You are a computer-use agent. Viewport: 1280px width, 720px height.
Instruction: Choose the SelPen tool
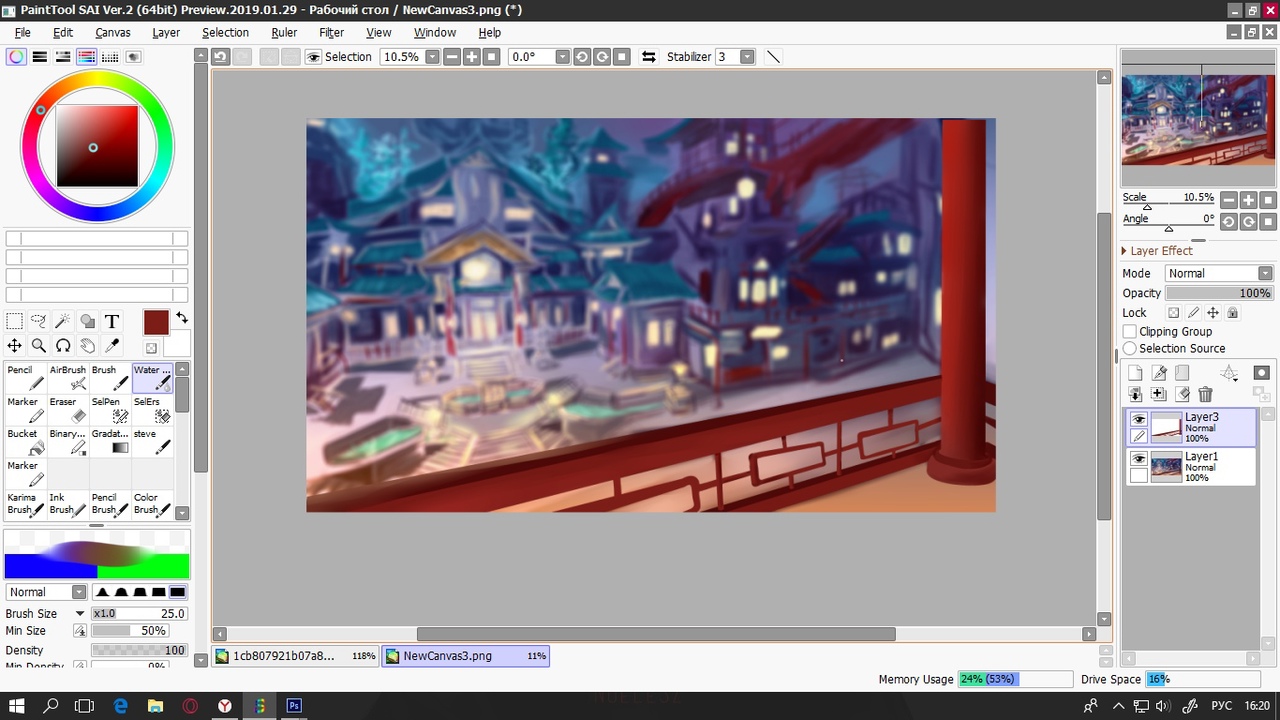click(x=110, y=410)
